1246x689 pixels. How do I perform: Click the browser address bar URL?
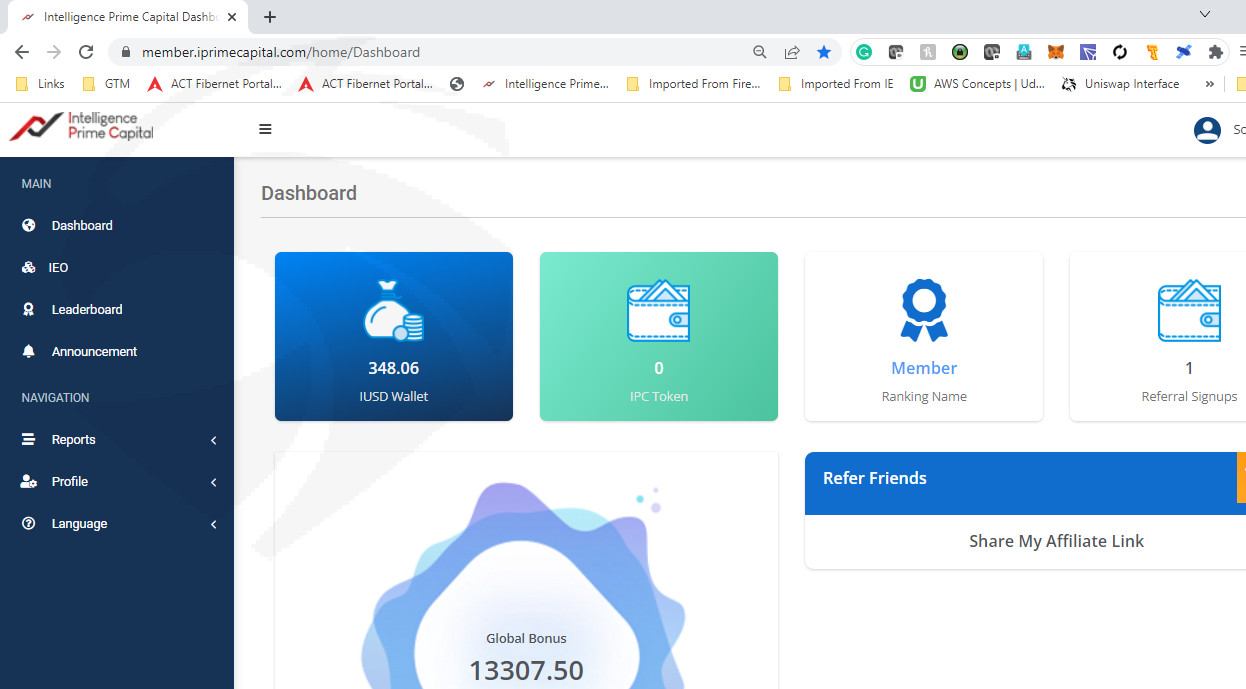tap(400, 52)
